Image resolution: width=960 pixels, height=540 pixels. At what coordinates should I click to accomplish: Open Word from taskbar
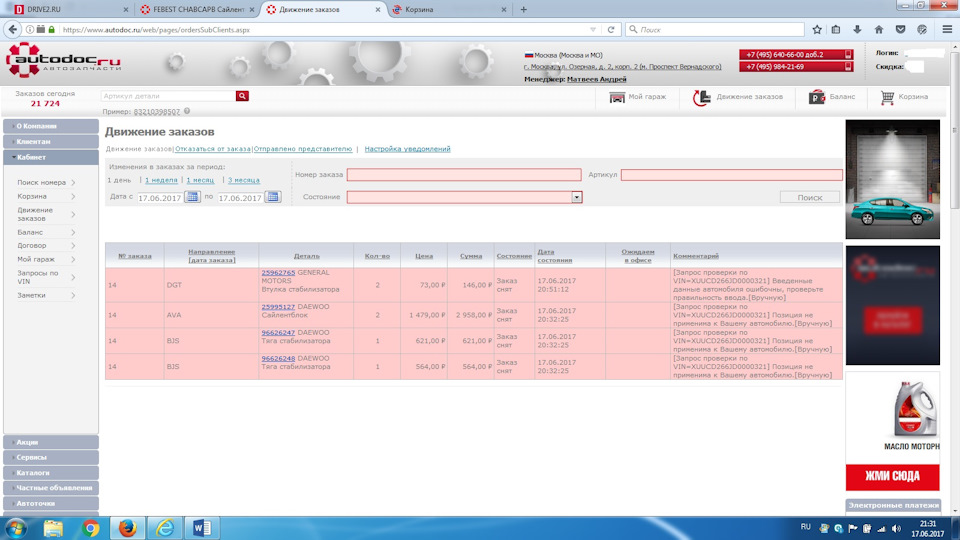click(x=202, y=528)
